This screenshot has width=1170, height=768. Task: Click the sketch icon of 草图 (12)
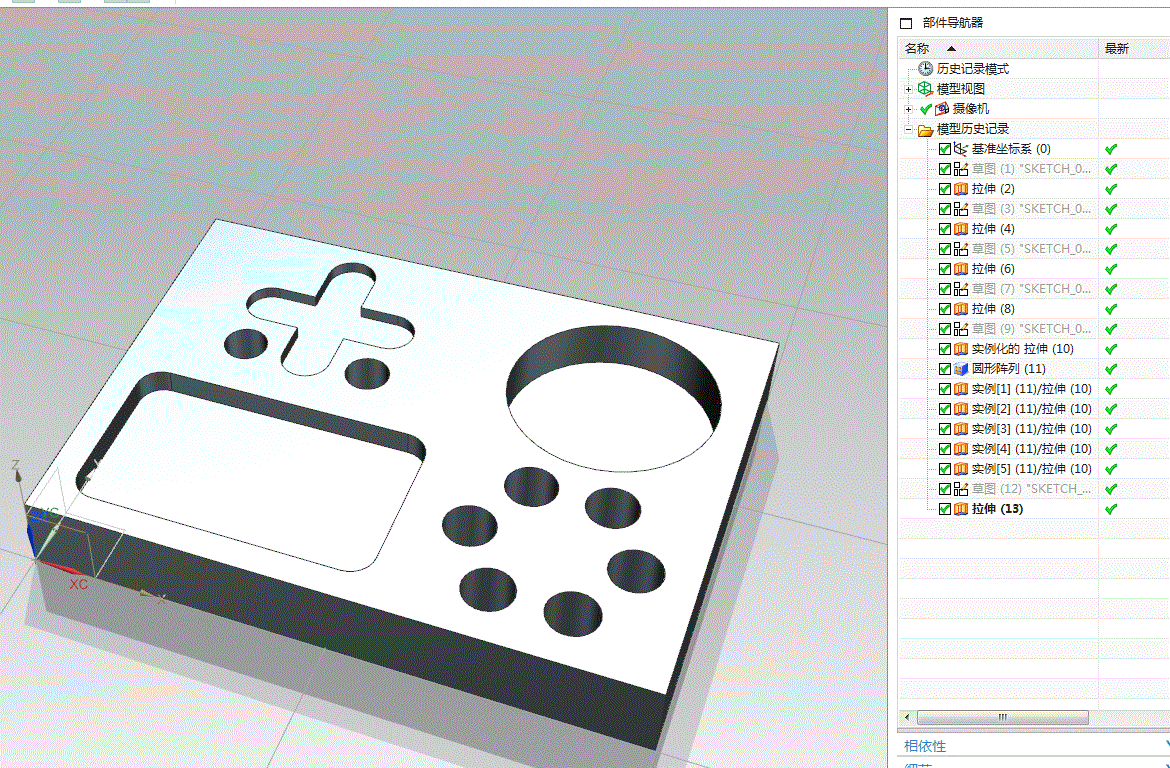click(961, 489)
